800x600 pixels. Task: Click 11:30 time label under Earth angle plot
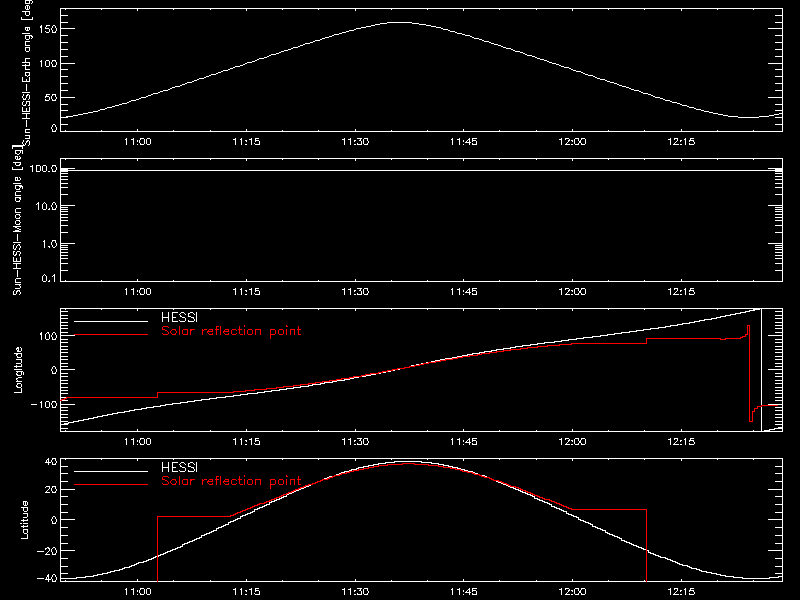click(x=355, y=142)
